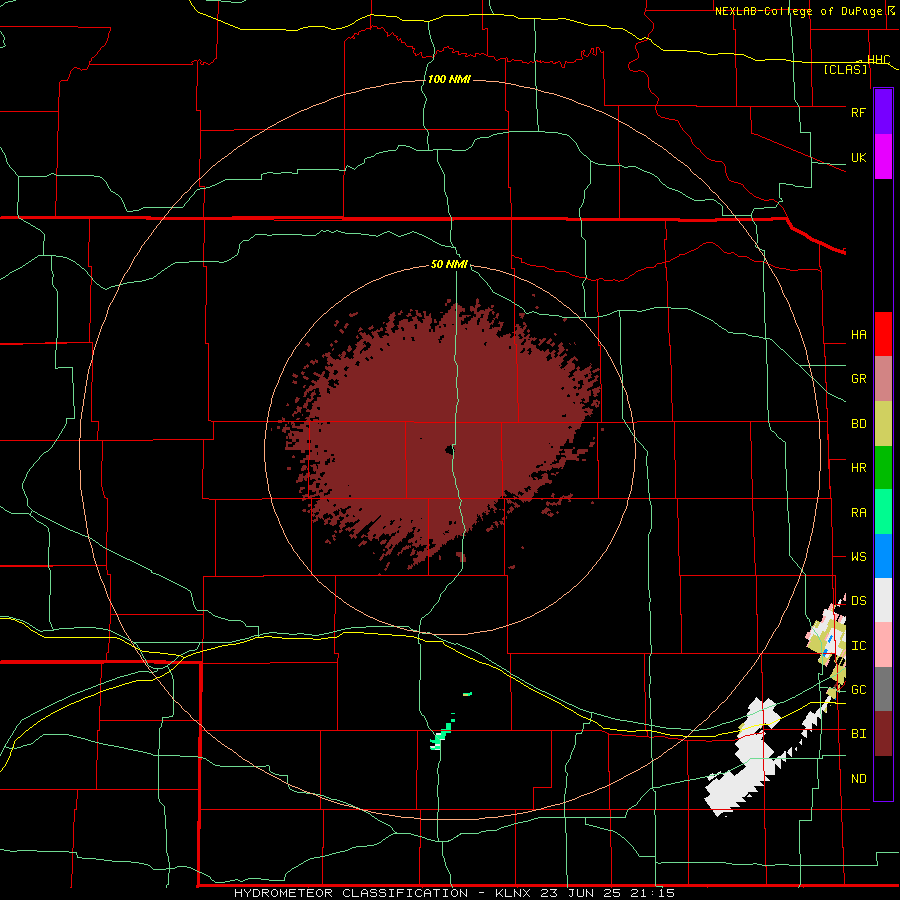Click the WS legend label text
This screenshot has width=900, height=900.
click(x=858, y=557)
